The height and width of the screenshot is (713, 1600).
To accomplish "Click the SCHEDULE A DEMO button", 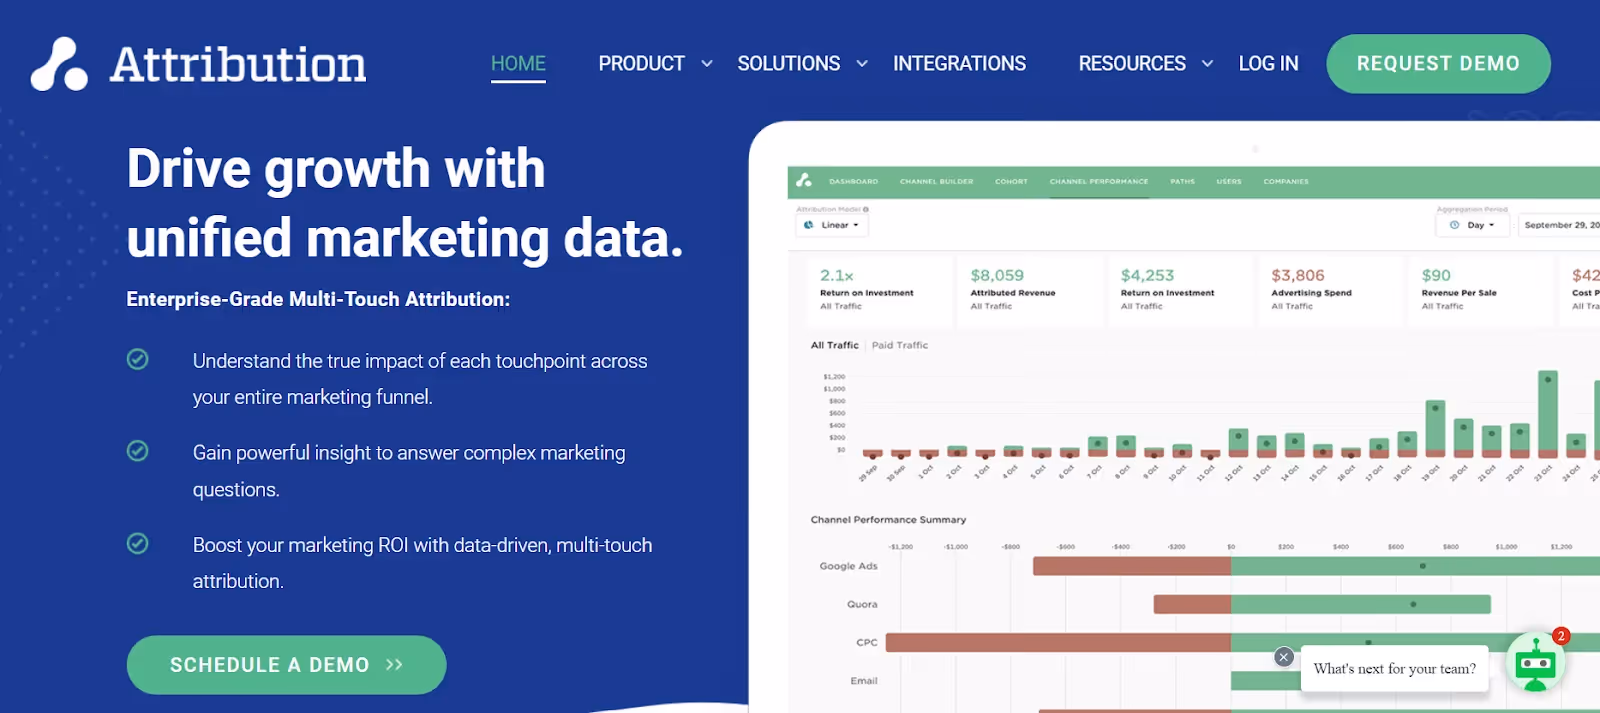I will (x=286, y=665).
